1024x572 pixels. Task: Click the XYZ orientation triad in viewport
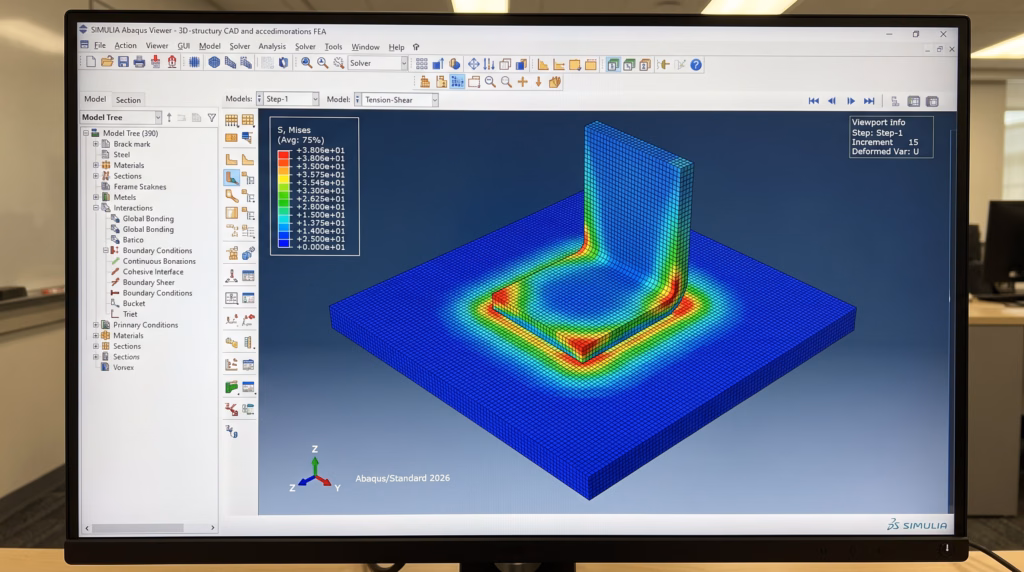(315, 470)
